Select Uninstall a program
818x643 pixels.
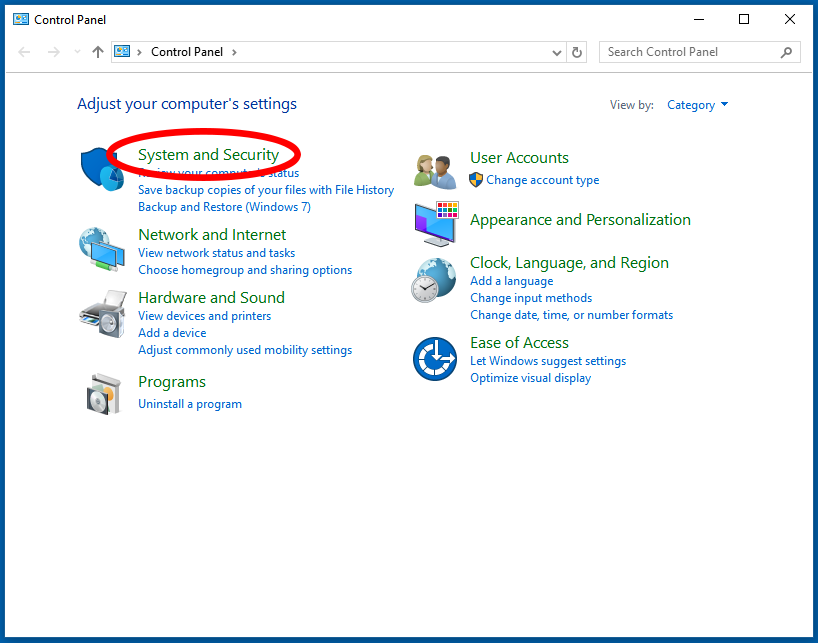point(190,404)
